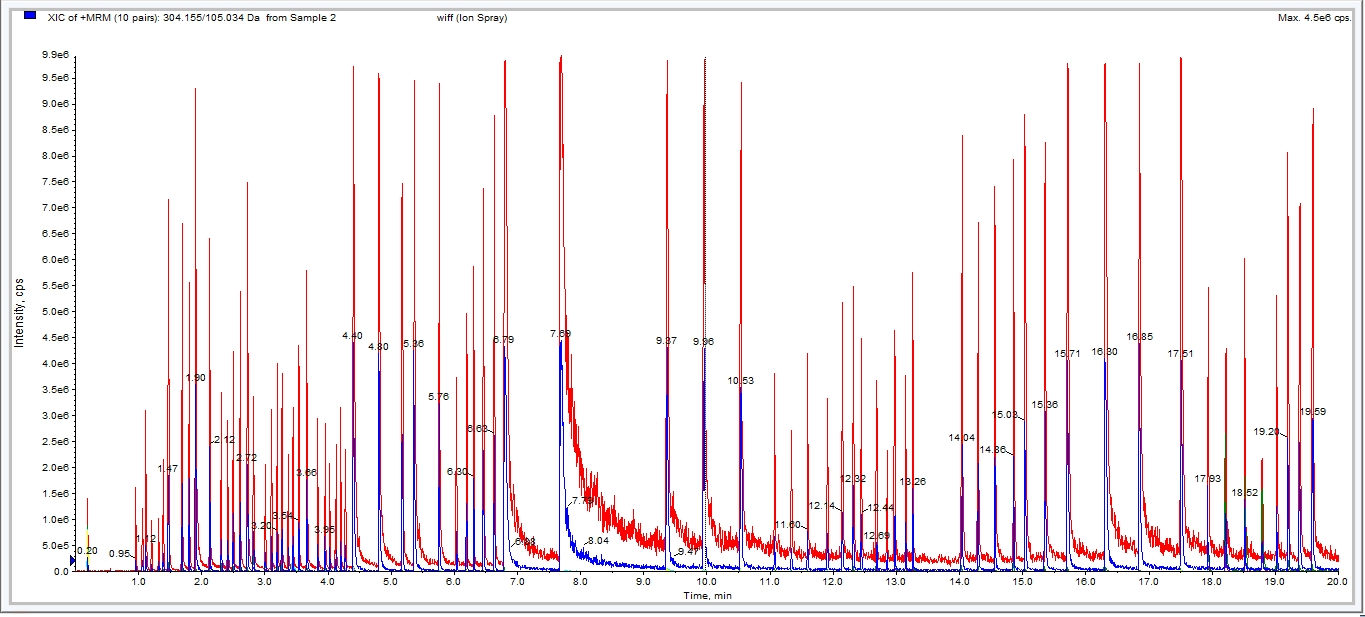This screenshot has height=617, width=1365.
Task: Click the 4.40 retention time label
Action: [x=352, y=336]
